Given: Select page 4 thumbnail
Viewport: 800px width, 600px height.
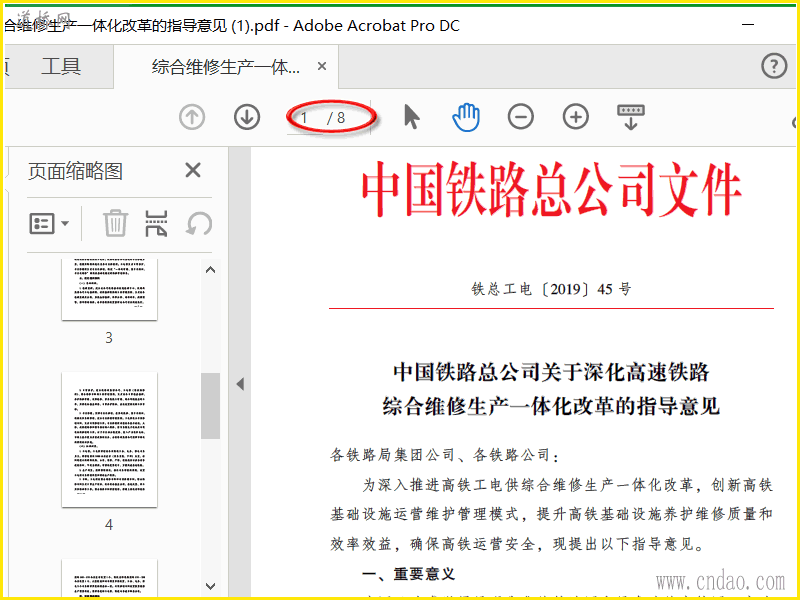Looking at the screenshot, I should (109, 440).
